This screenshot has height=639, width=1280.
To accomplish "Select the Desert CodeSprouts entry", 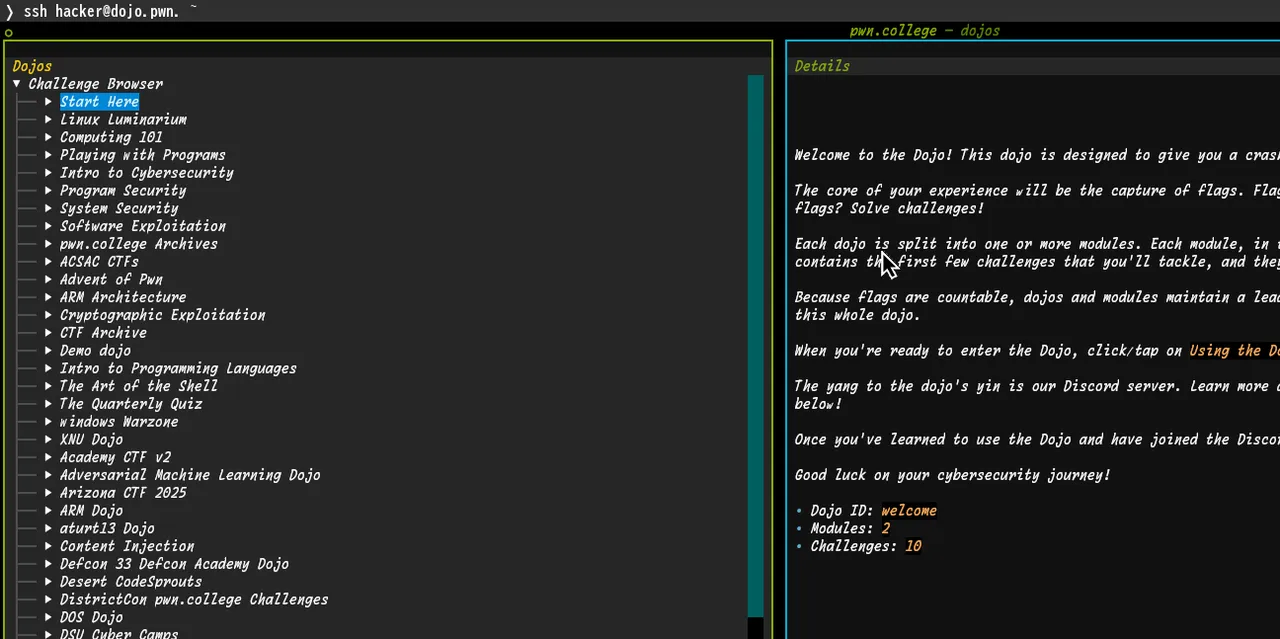I will coord(131,582).
